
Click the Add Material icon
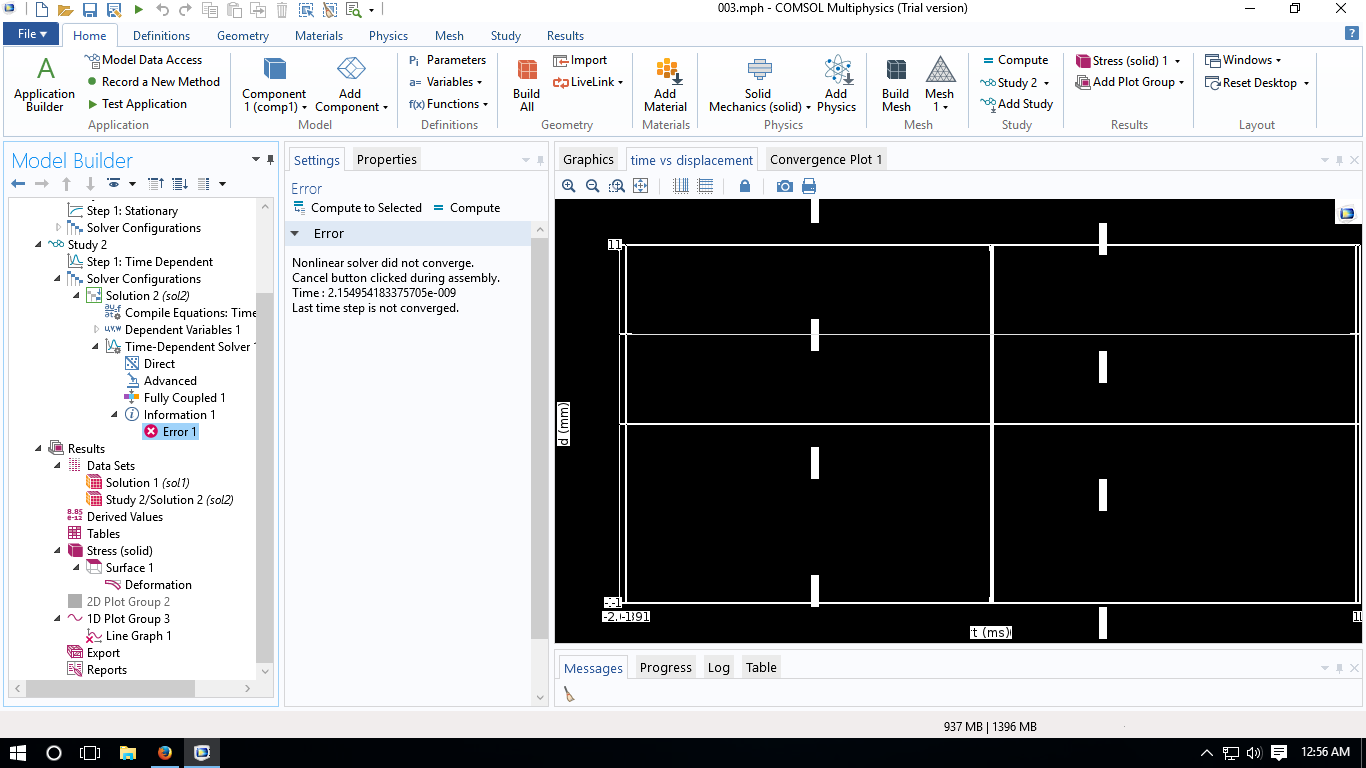tap(665, 84)
